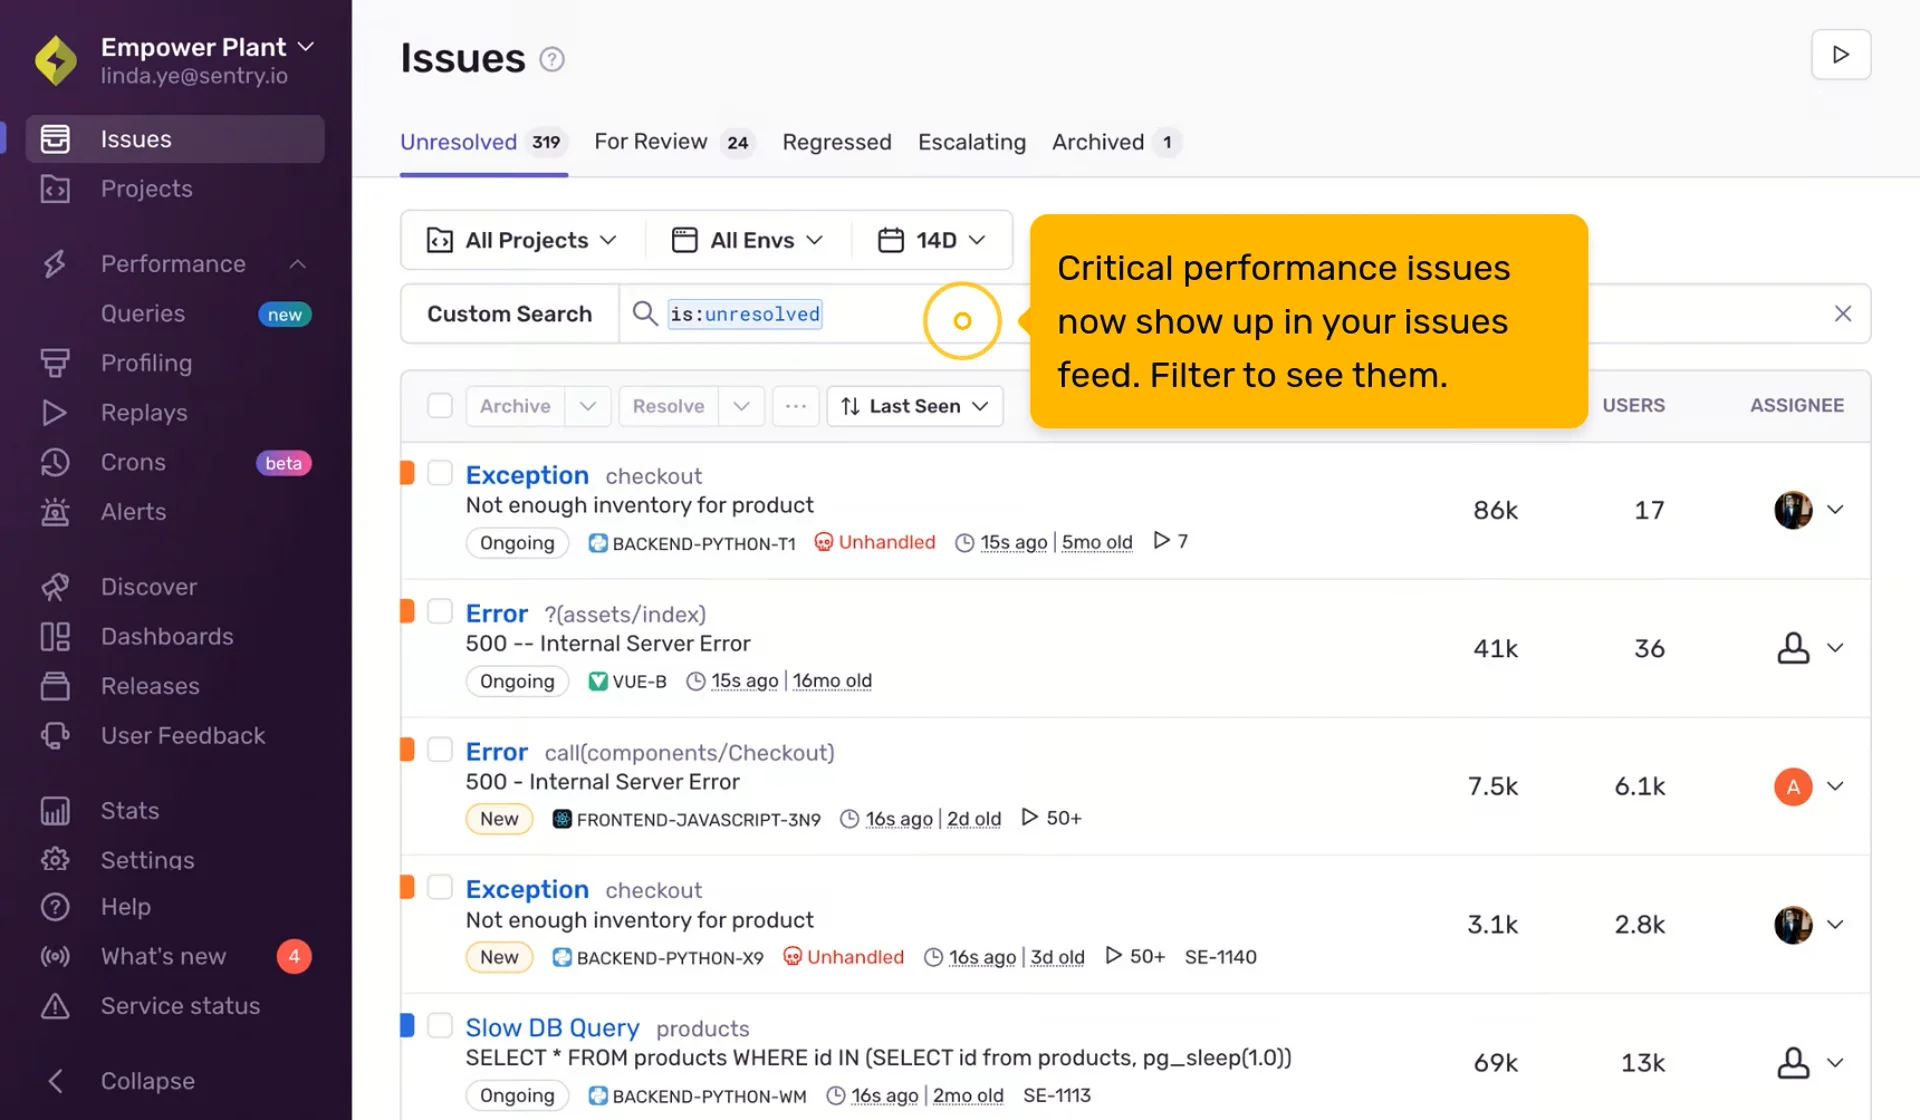1920x1120 pixels.
Task: Switch to the Unresolved tab
Action: [x=484, y=142]
